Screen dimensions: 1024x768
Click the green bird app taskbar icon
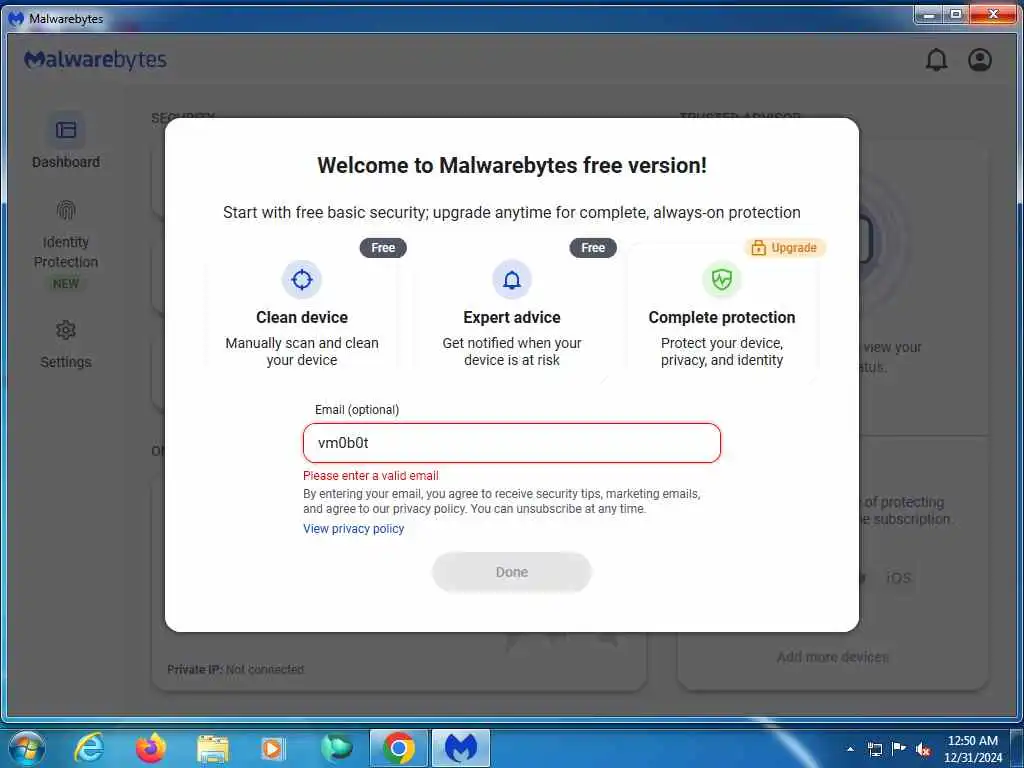336,748
